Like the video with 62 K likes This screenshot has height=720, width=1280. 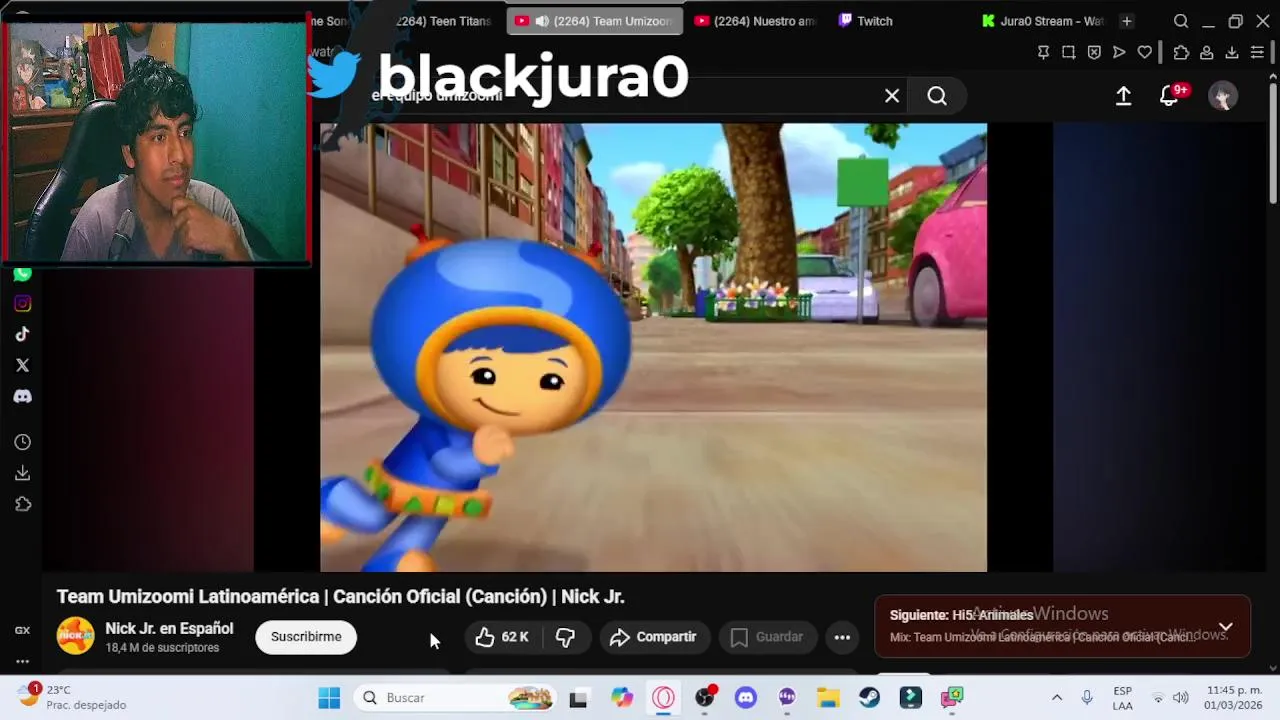point(502,637)
